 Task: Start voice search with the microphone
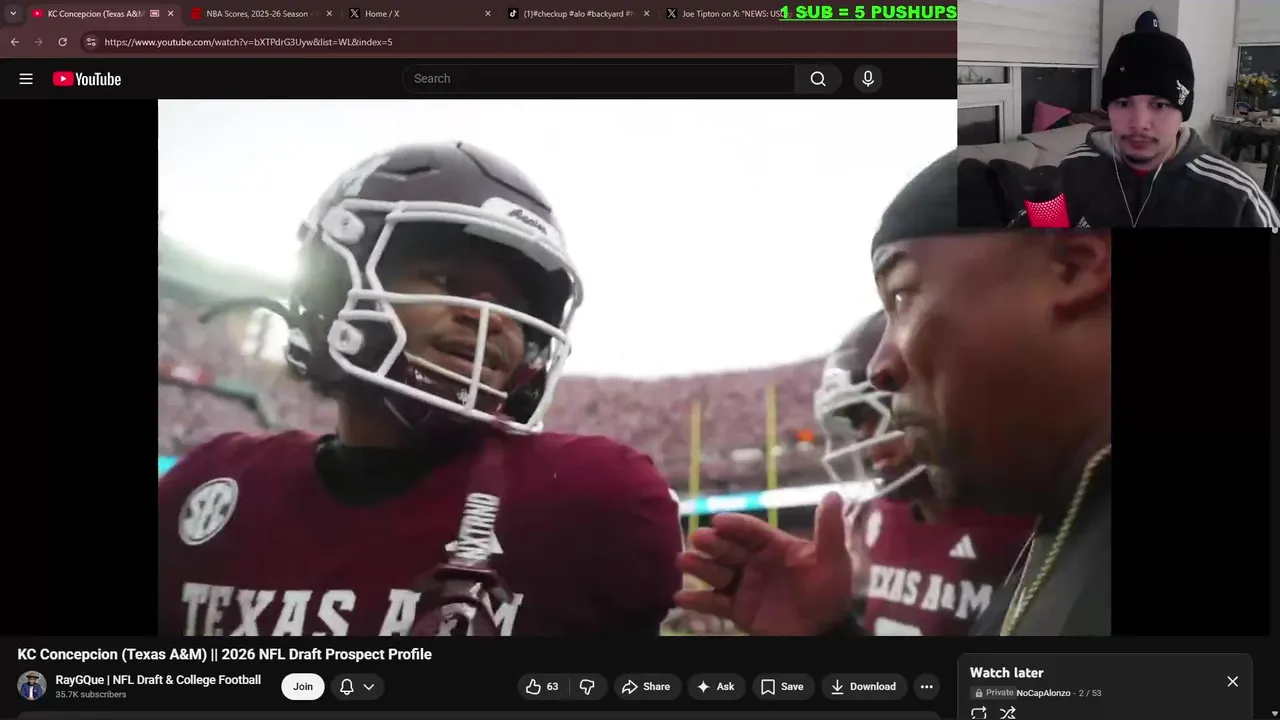click(868, 79)
